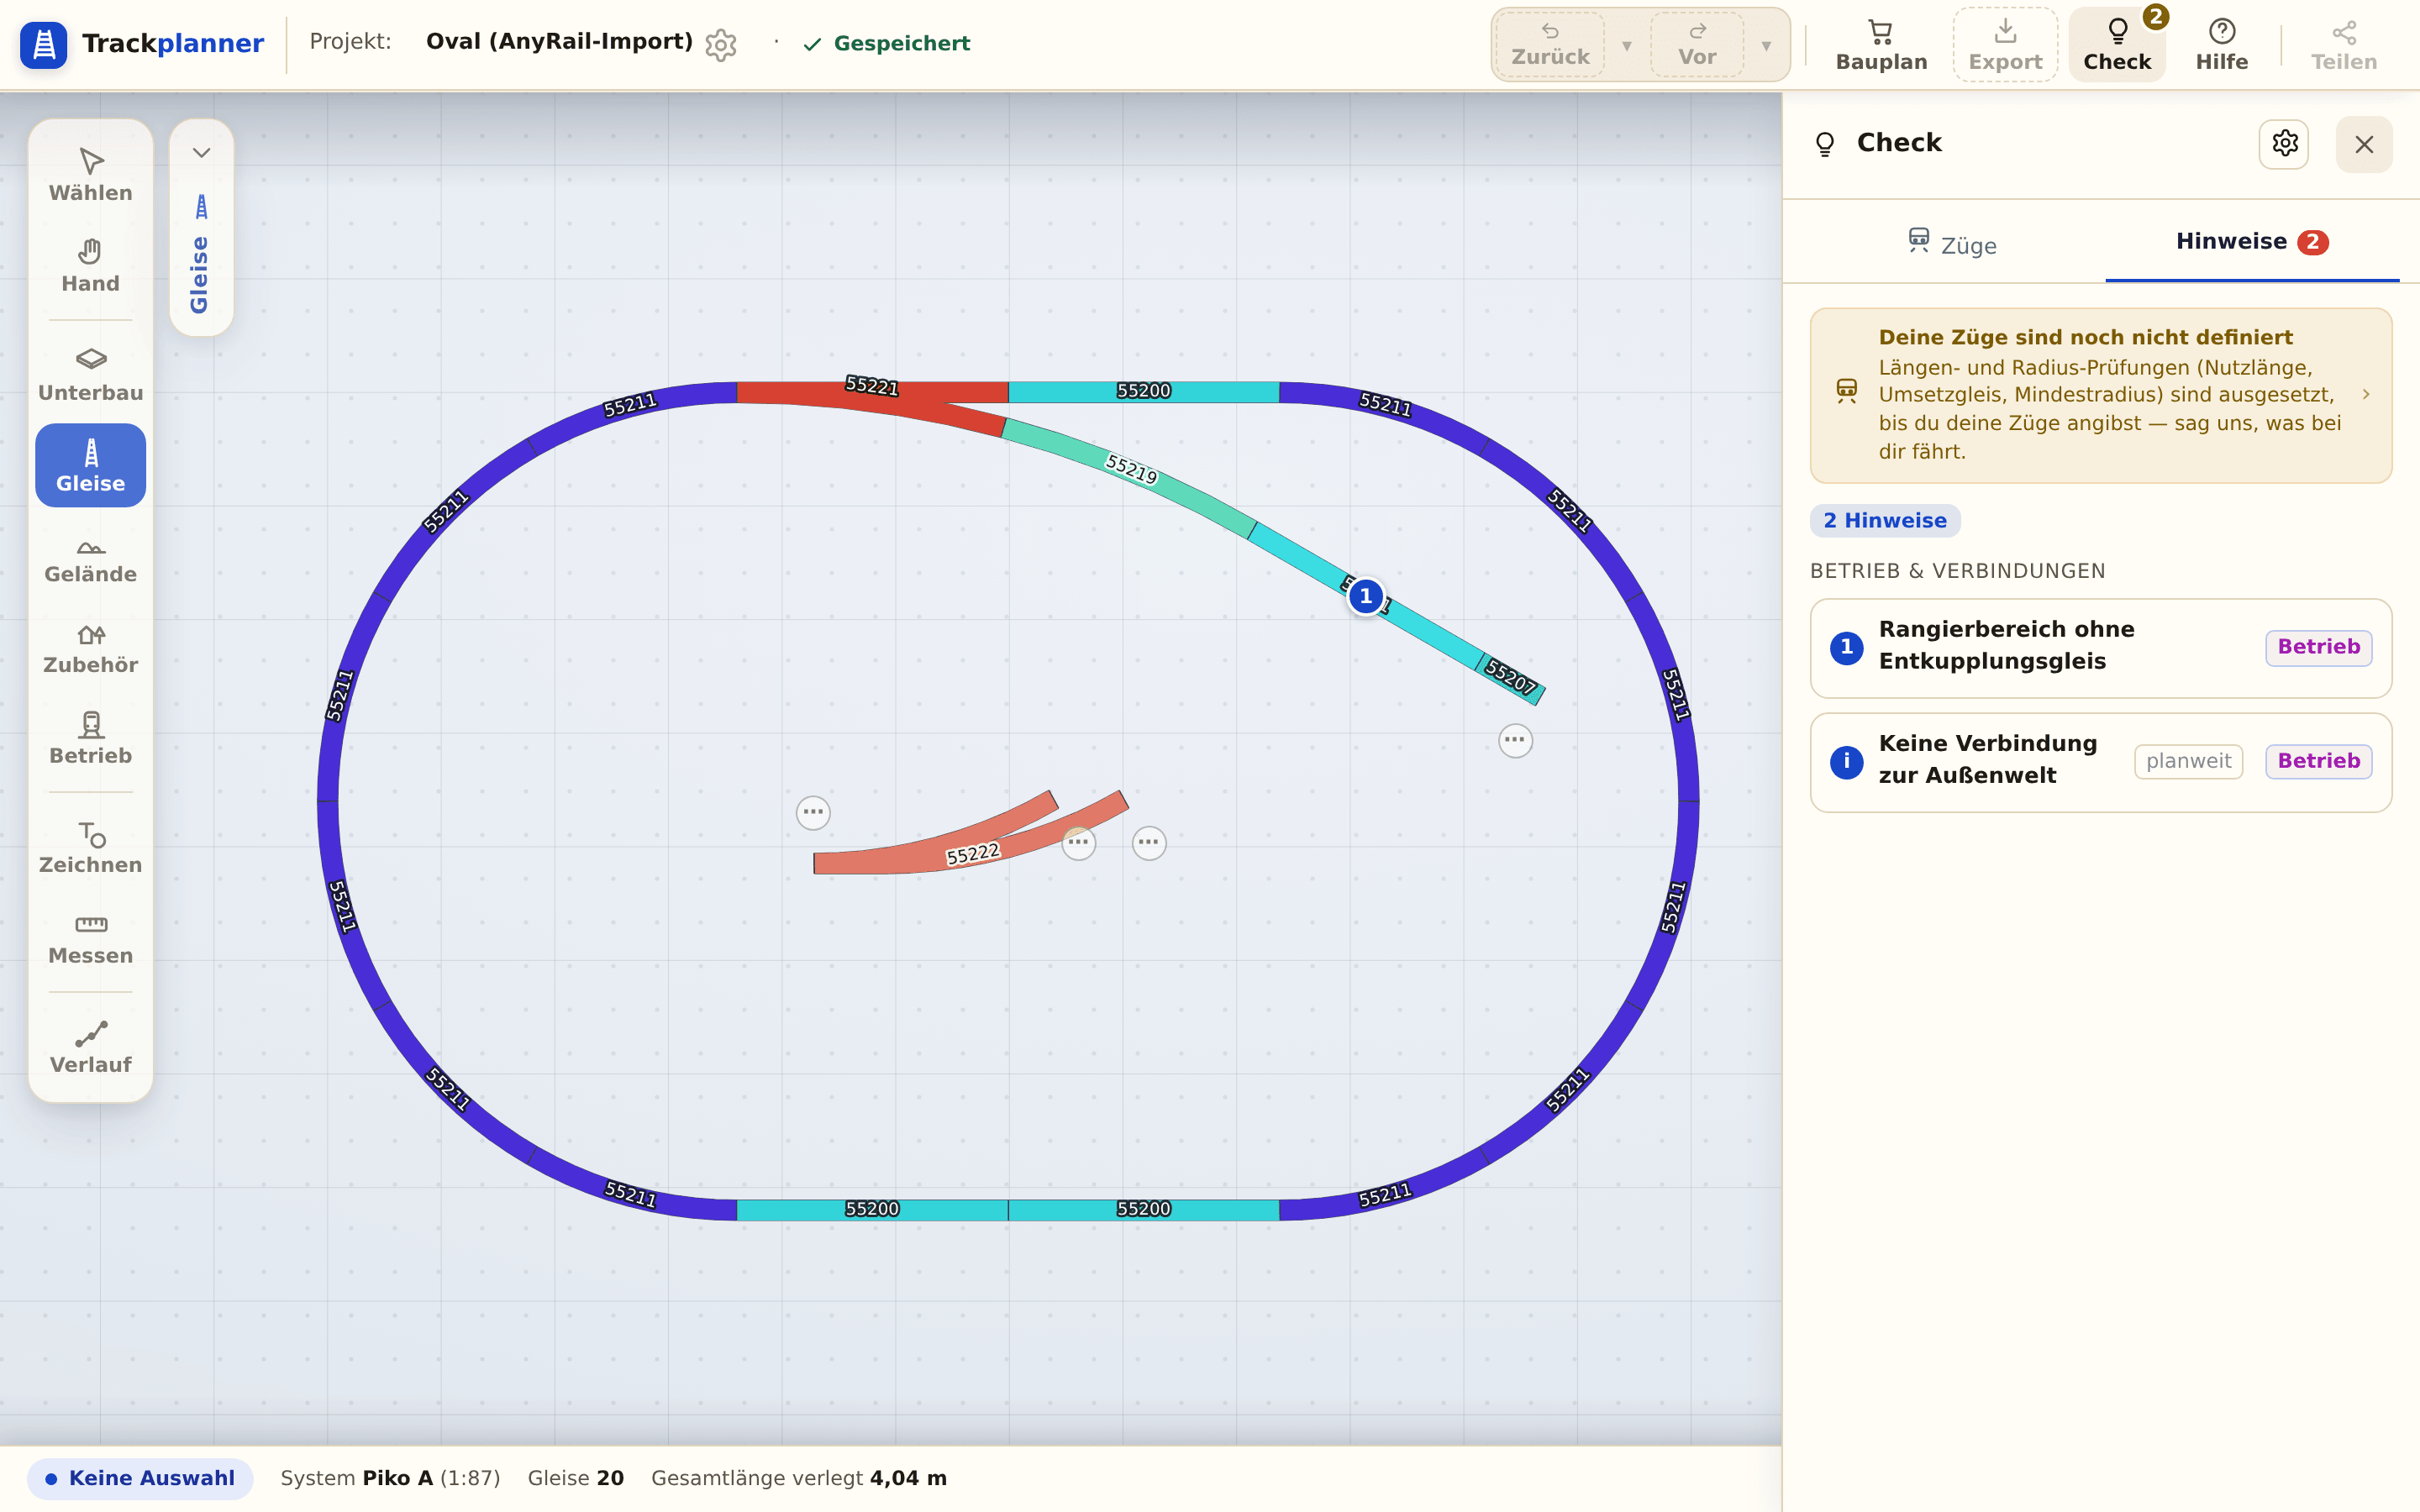Open project settings gear next to project name
The height and width of the screenshot is (1512, 2420).
(x=721, y=44)
